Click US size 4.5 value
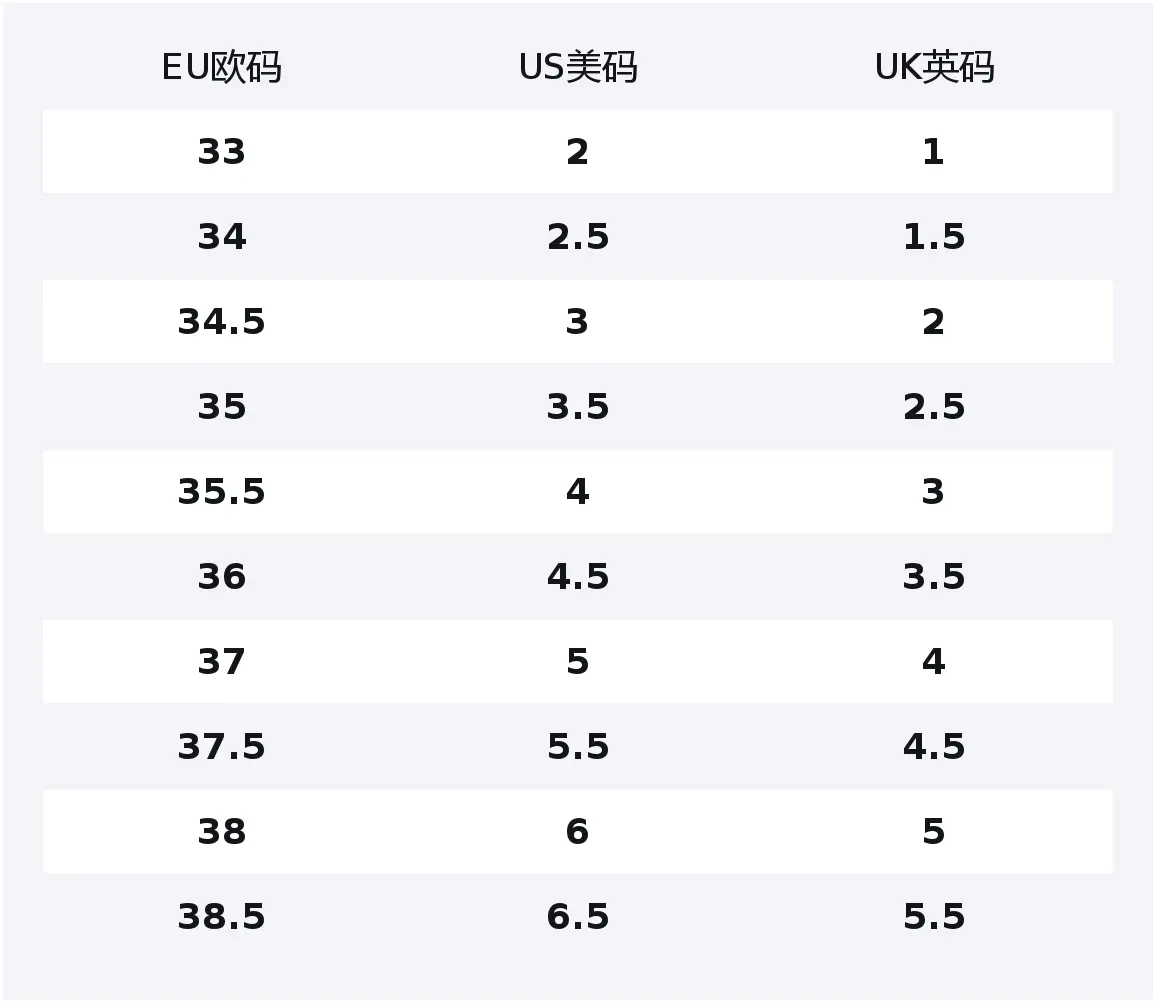Image resolution: width=1156 pixels, height=1003 pixels. 578,577
